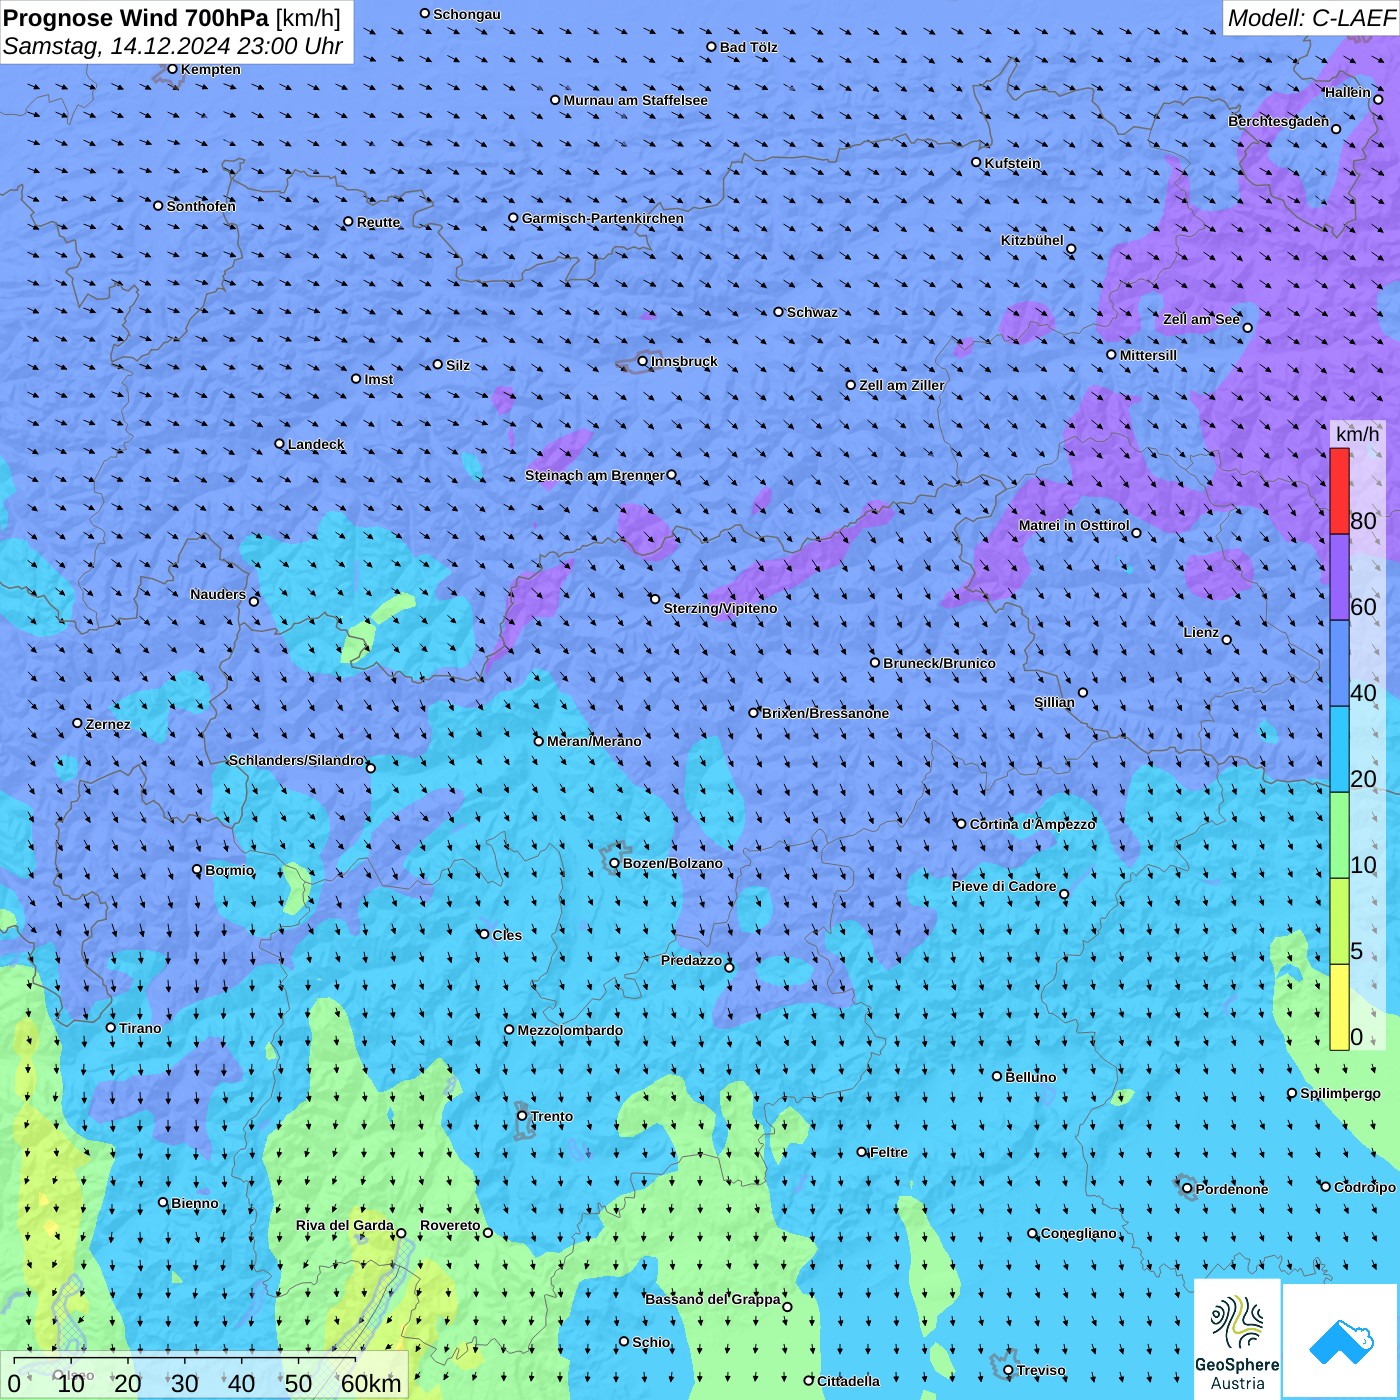The height and width of the screenshot is (1400, 1400).
Task: Click the 'Rovereto' label
Action: pos(450,1225)
